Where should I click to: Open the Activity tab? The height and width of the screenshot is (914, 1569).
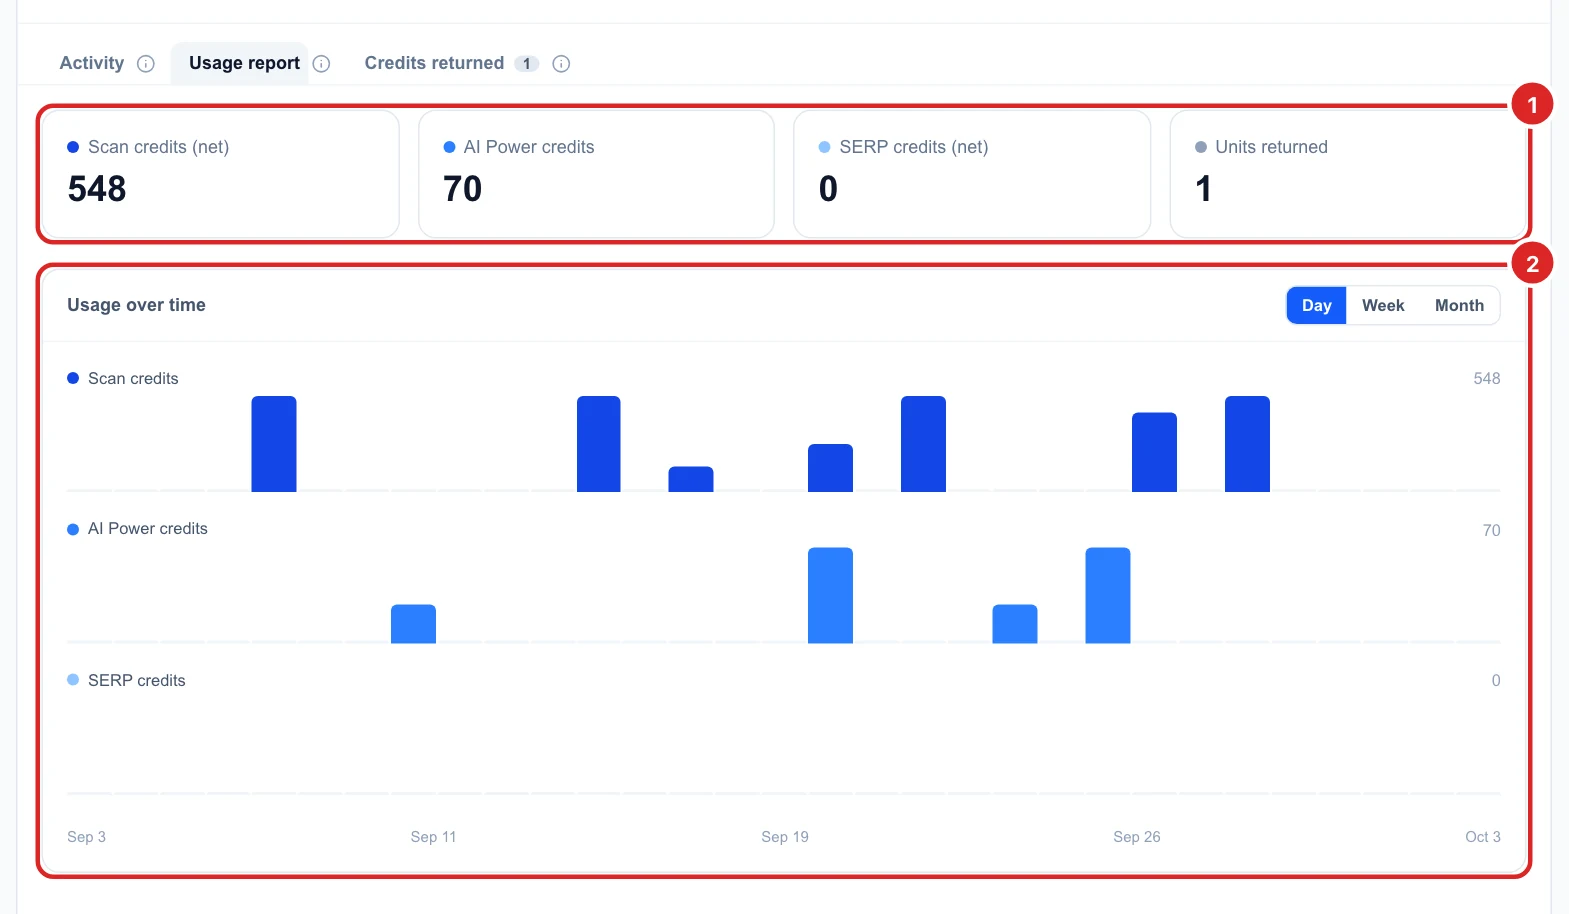coord(92,63)
